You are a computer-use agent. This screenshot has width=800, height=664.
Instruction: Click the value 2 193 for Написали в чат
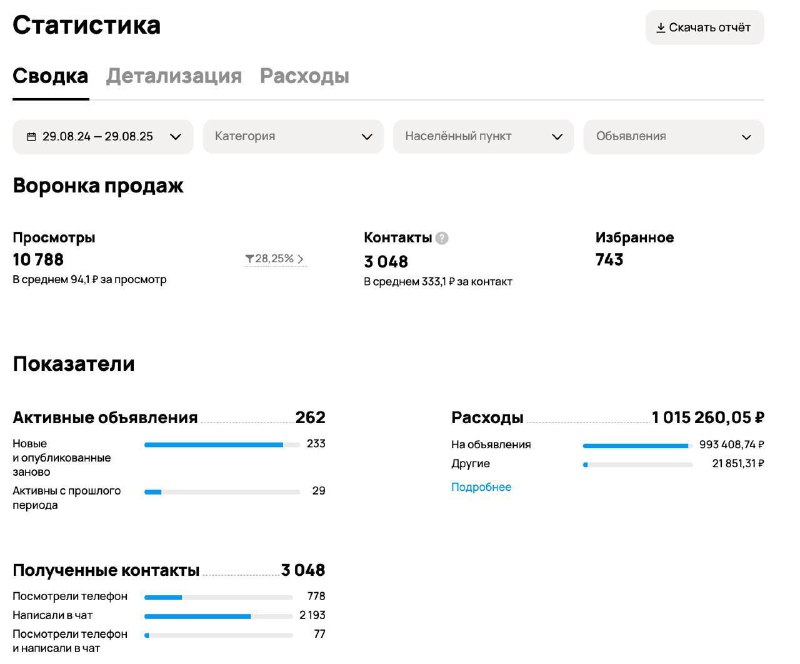point(312,616)
